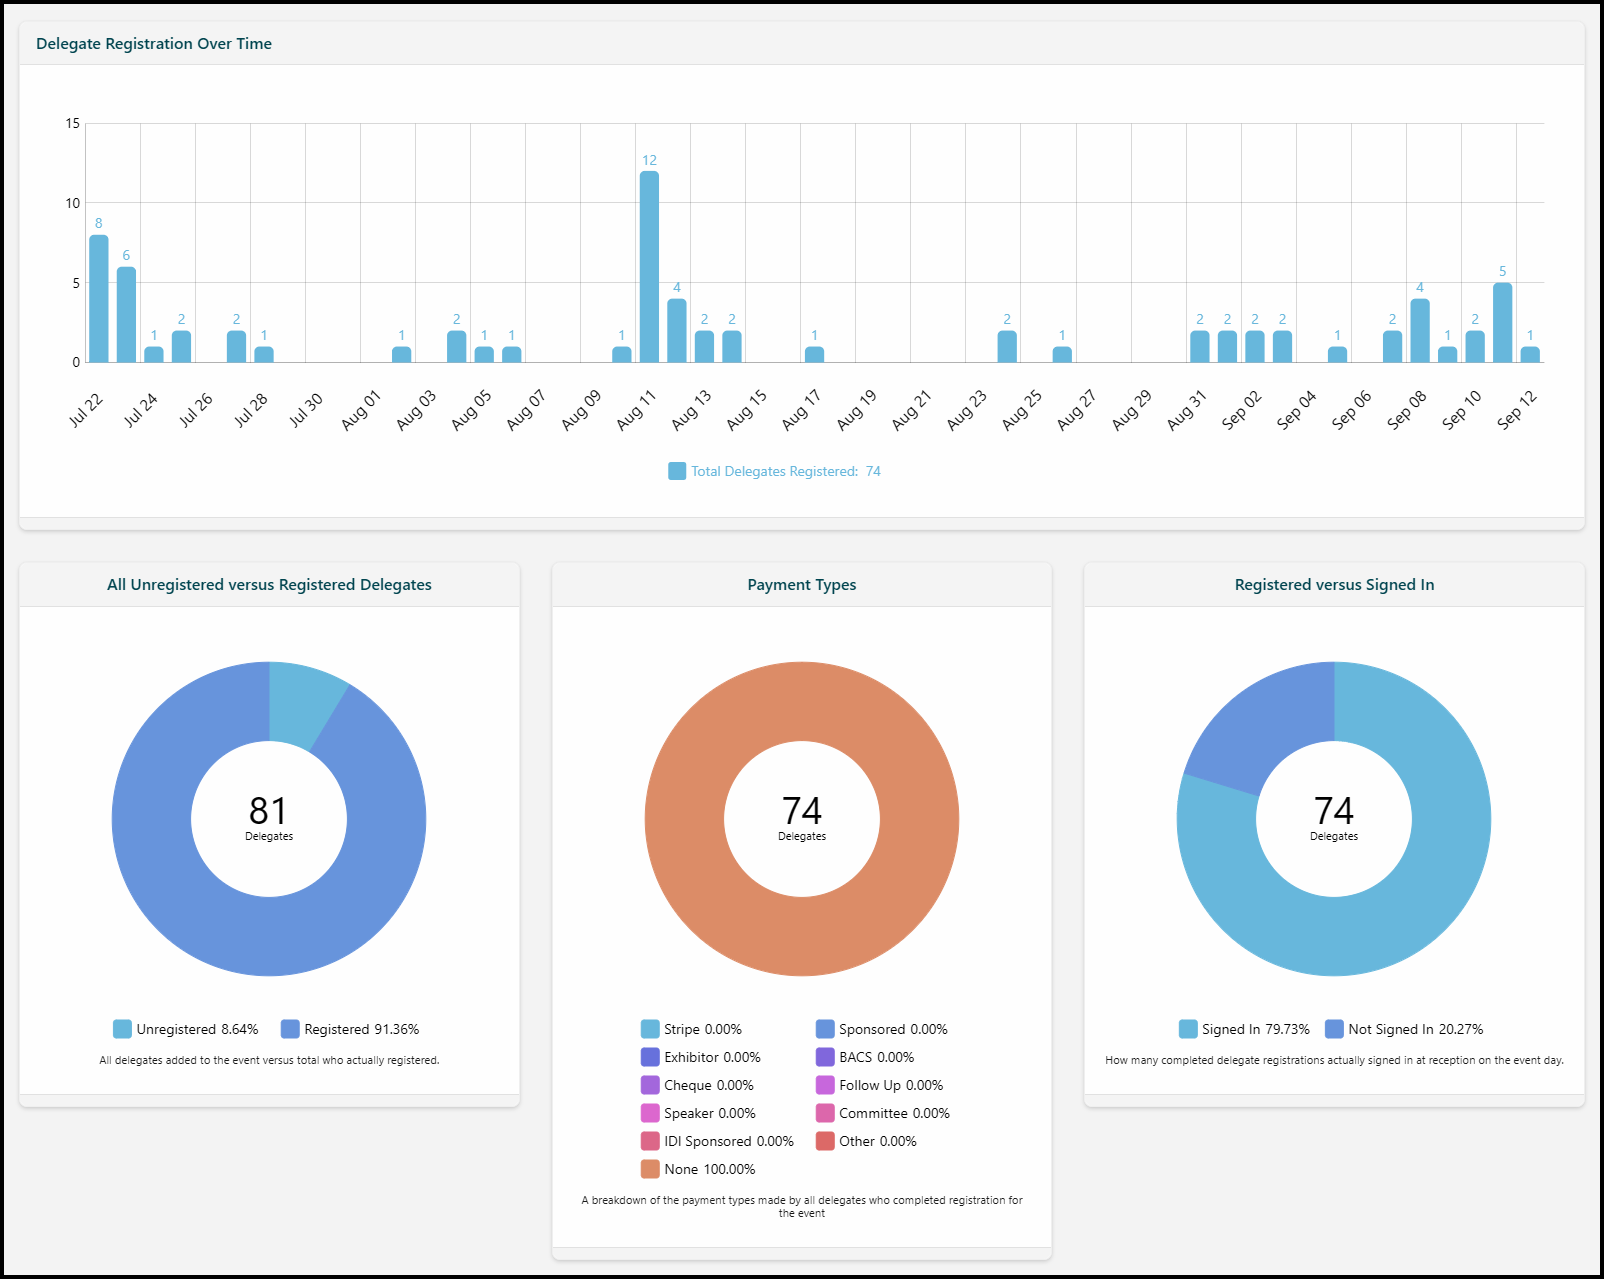Click the bar labeled 5 near Sep 12
The width and height of the screenshot is (1604, 1279).
1502,323
